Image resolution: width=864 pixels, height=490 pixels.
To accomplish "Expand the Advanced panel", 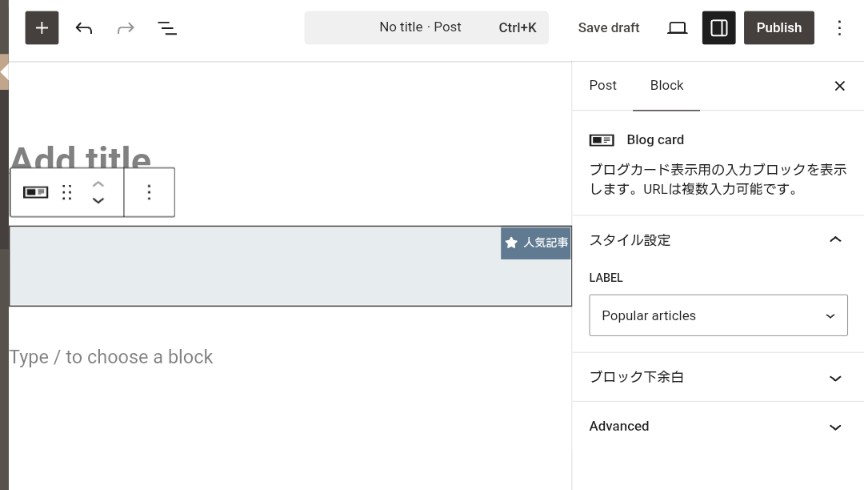I will (718, 427).
